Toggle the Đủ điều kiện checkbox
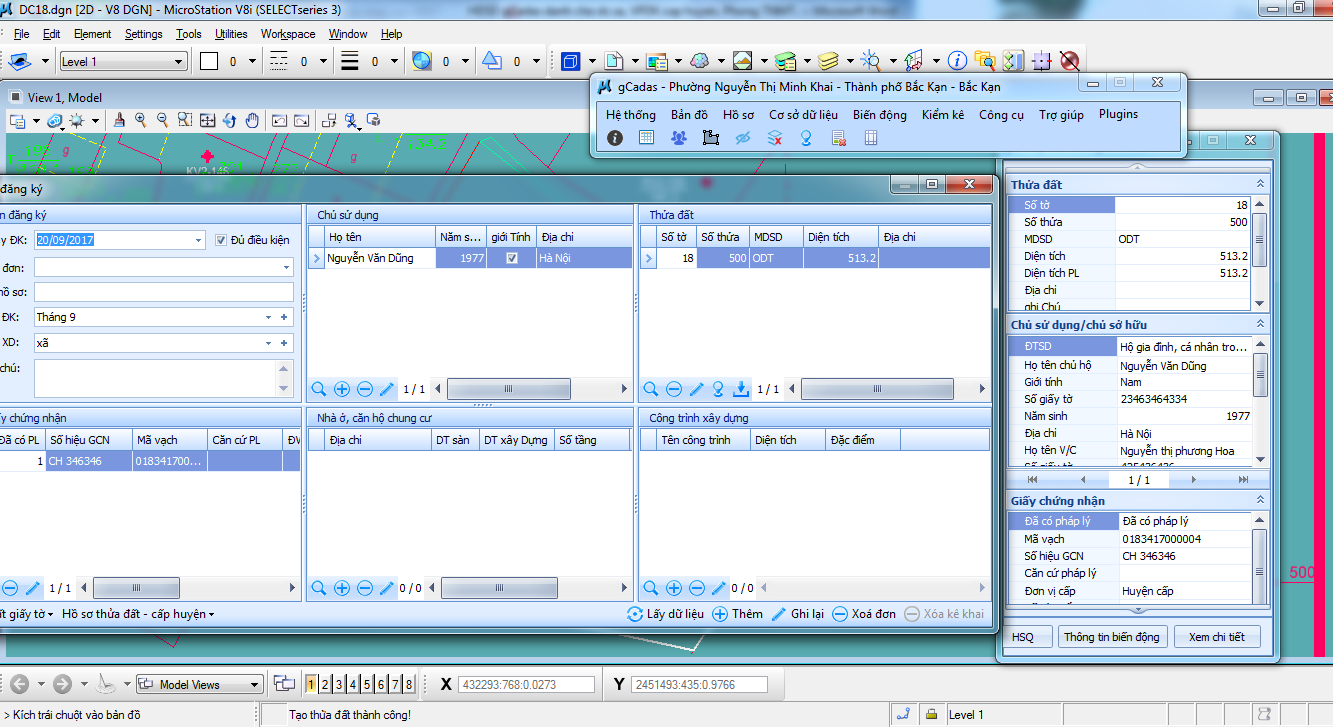This screenshot has width=1333, height=727. [222, 240]
